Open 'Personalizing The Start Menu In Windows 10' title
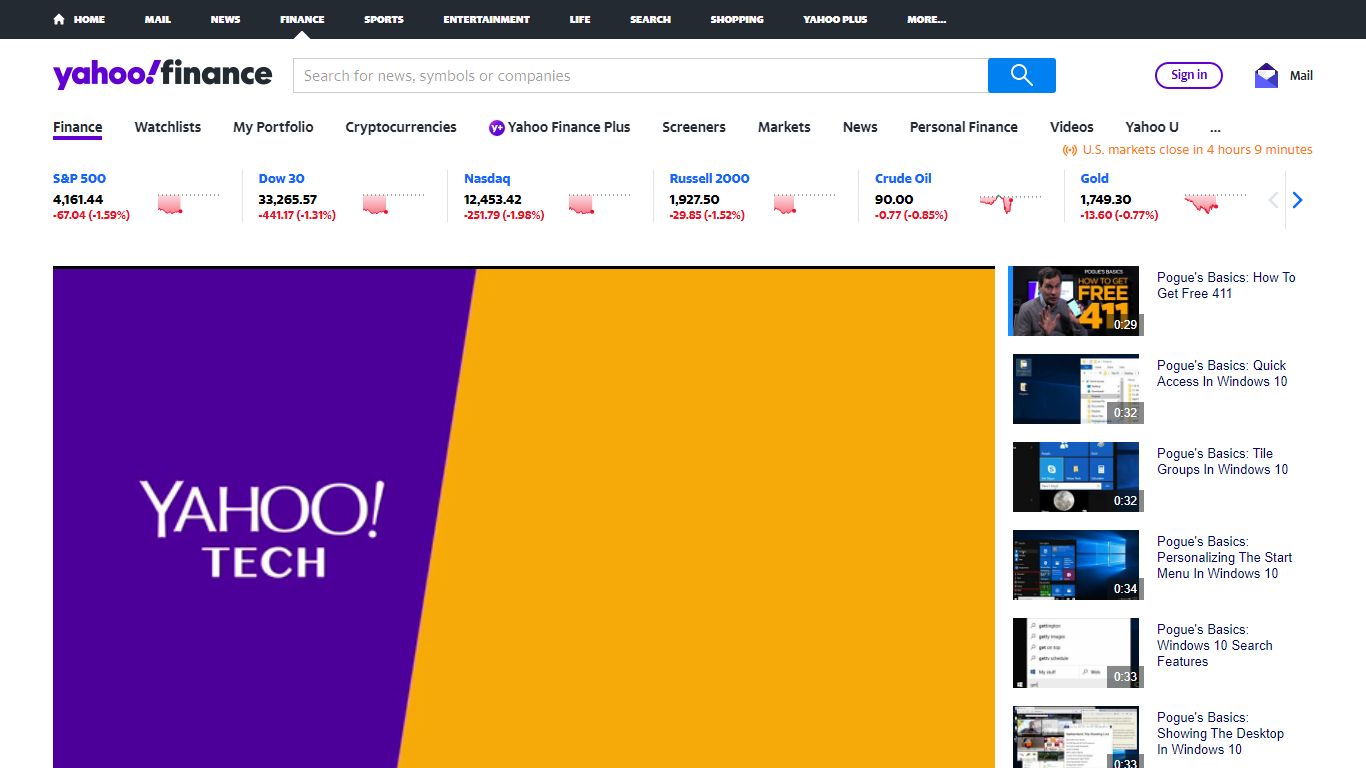 tap(1225, 557)
